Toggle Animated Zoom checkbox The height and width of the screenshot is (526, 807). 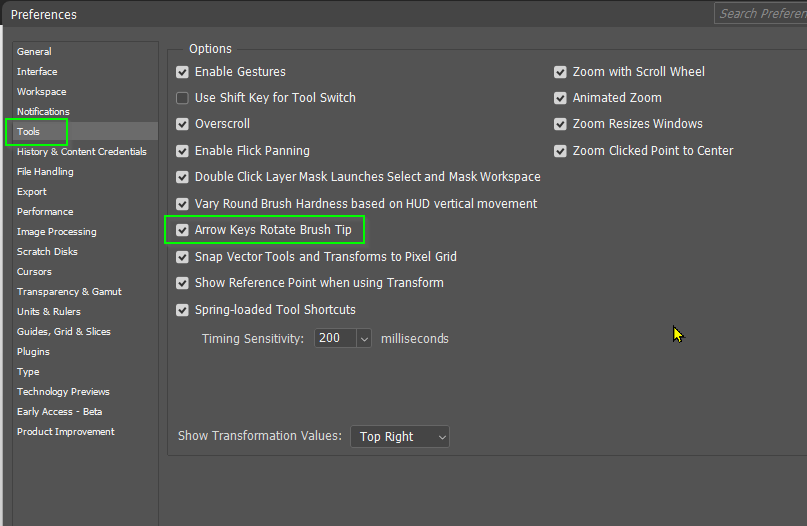click(560, 98)
